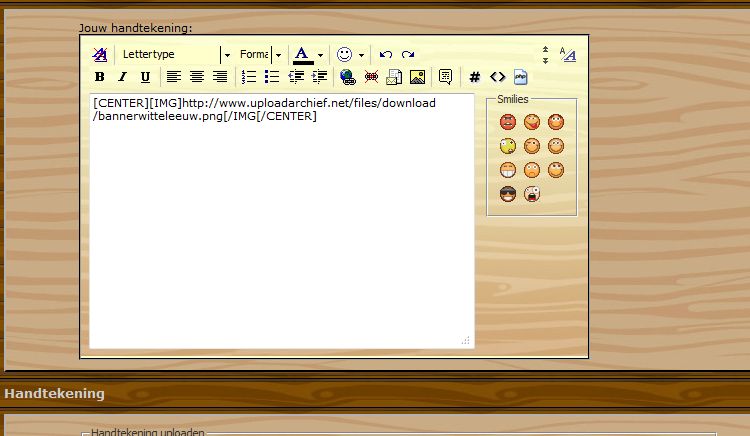
Task: Wrap selection in PHP tags
Action: (520, 77)
